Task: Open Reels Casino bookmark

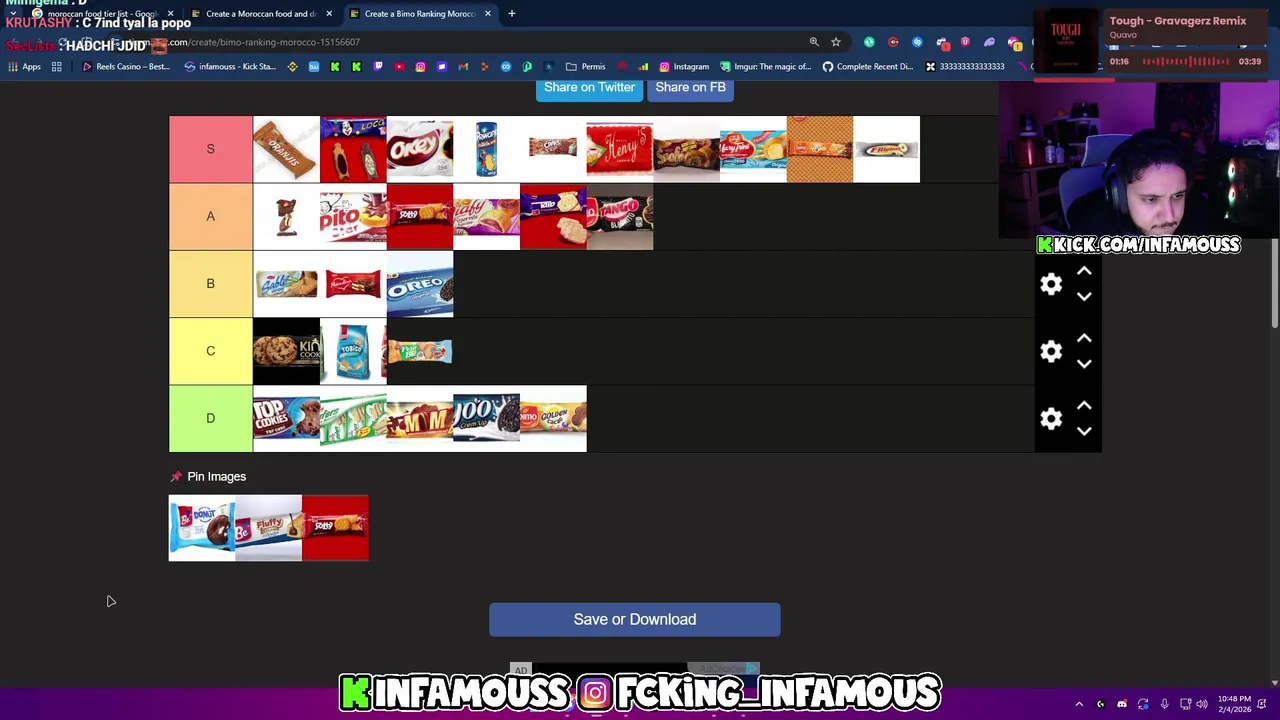Action: tap(126, 67)
